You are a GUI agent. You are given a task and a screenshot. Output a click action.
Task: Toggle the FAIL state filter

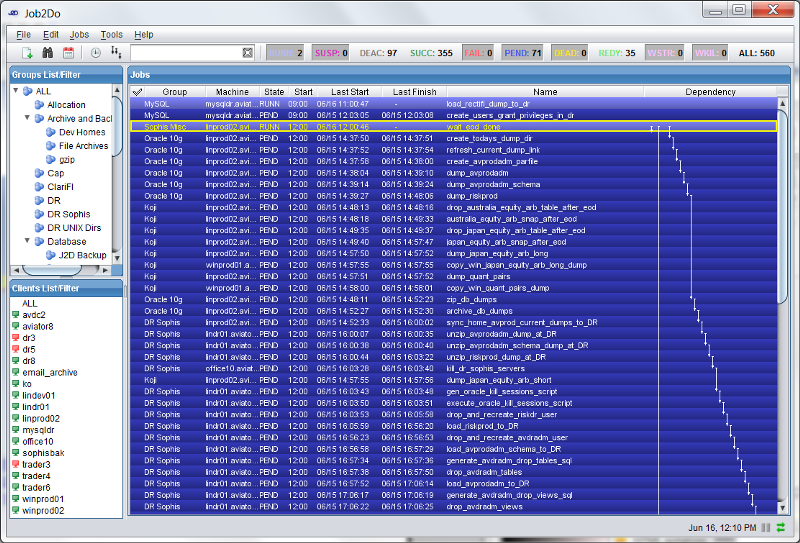[478, 53]
